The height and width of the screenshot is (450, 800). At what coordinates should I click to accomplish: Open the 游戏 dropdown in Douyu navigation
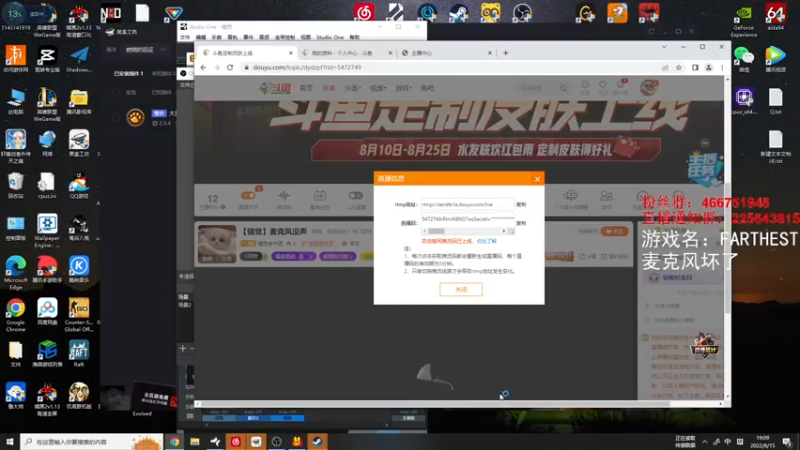[x=403, y=88]
